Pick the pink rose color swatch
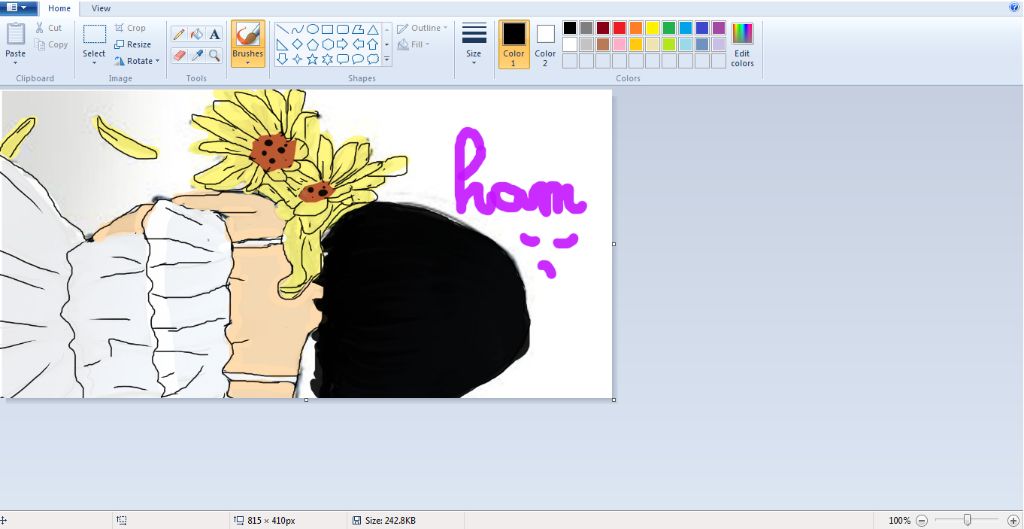Viewport: 1024px width, 529px height. coord(619,44)
